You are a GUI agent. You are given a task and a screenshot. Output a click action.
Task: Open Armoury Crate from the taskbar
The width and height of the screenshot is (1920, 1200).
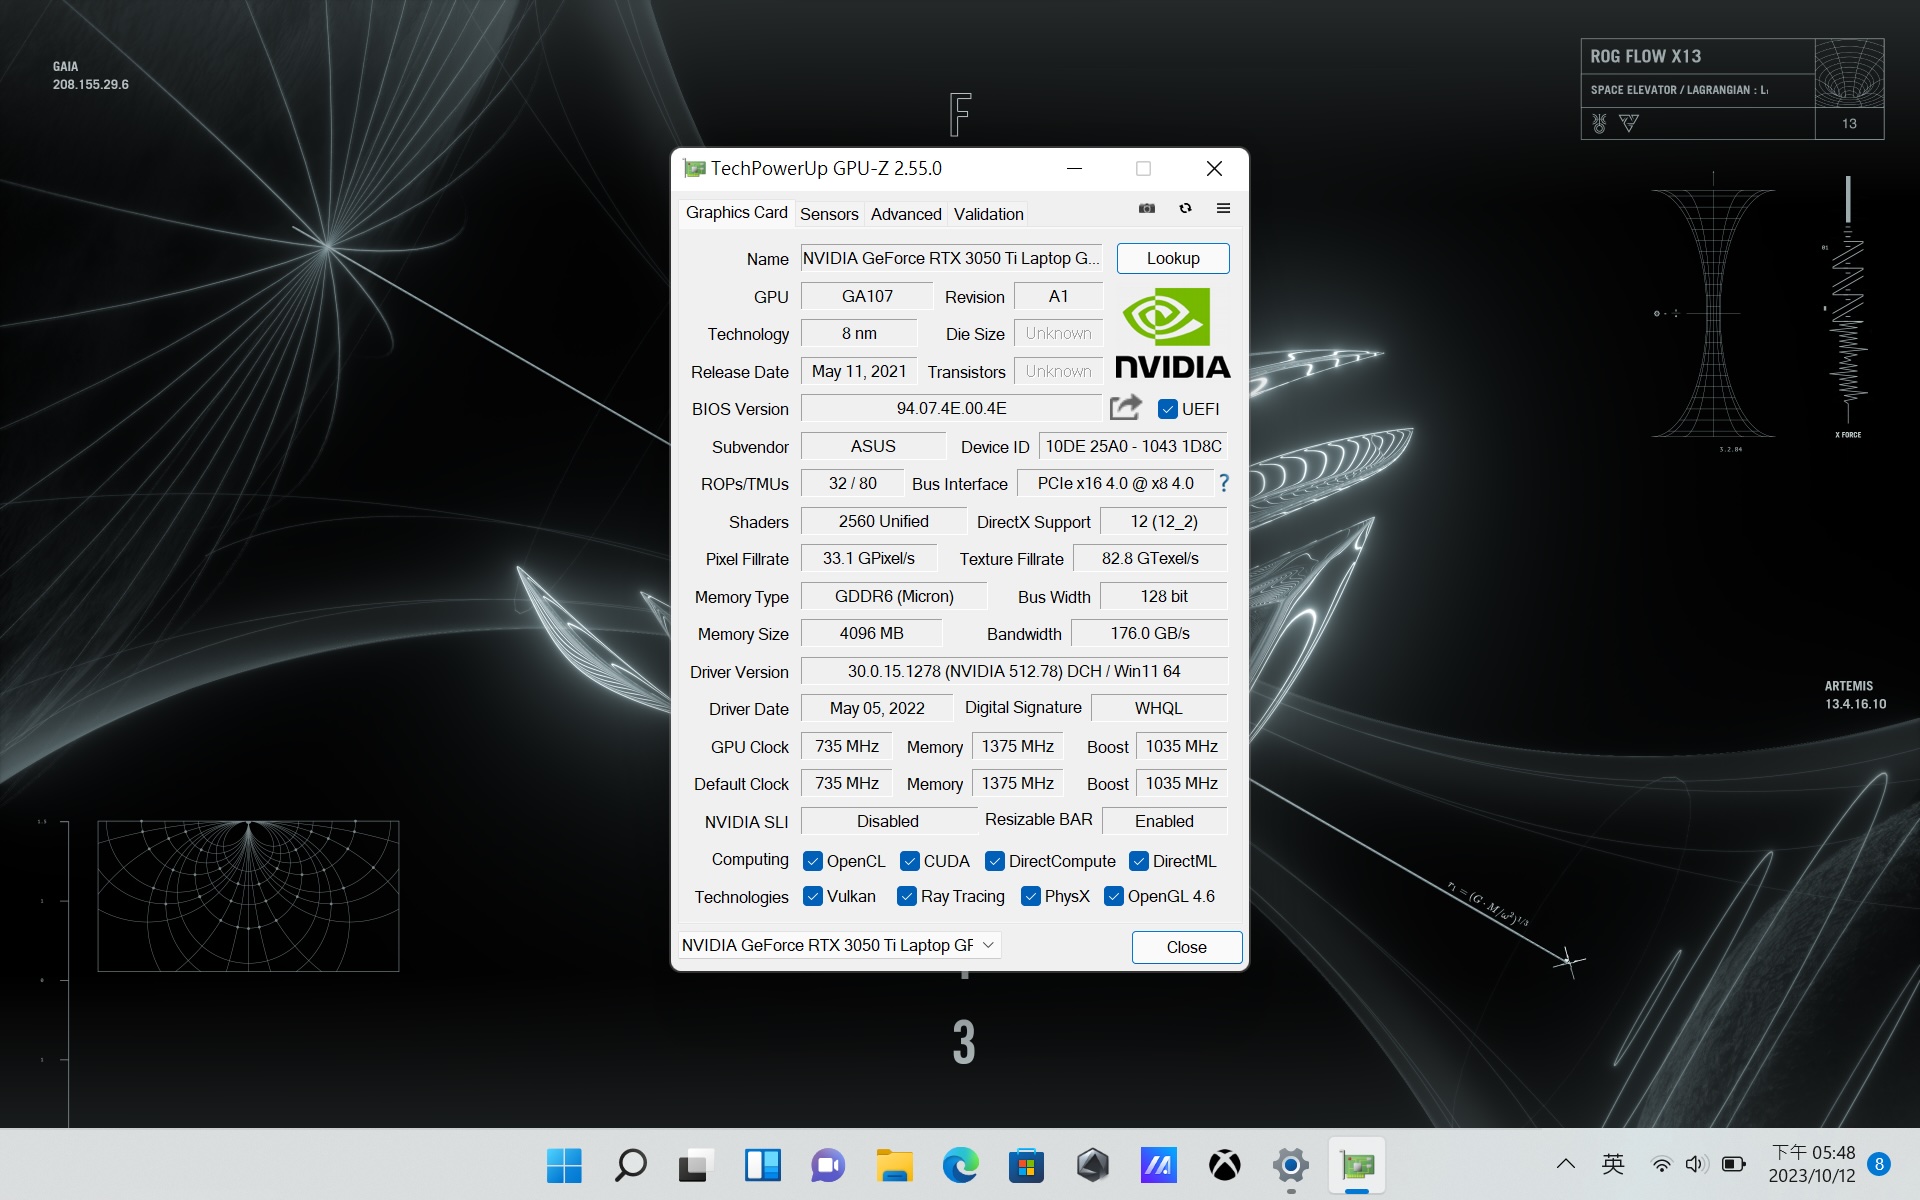click(1092, 1165)
